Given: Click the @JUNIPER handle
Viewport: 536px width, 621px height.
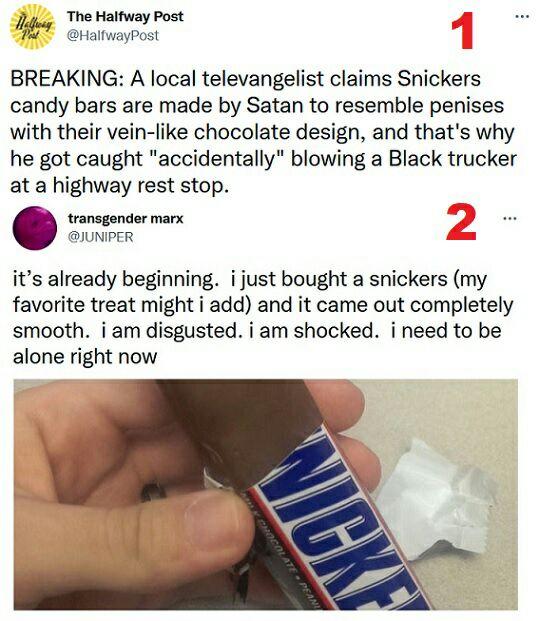Looking at the screenshot, I should tap(100, 237).
